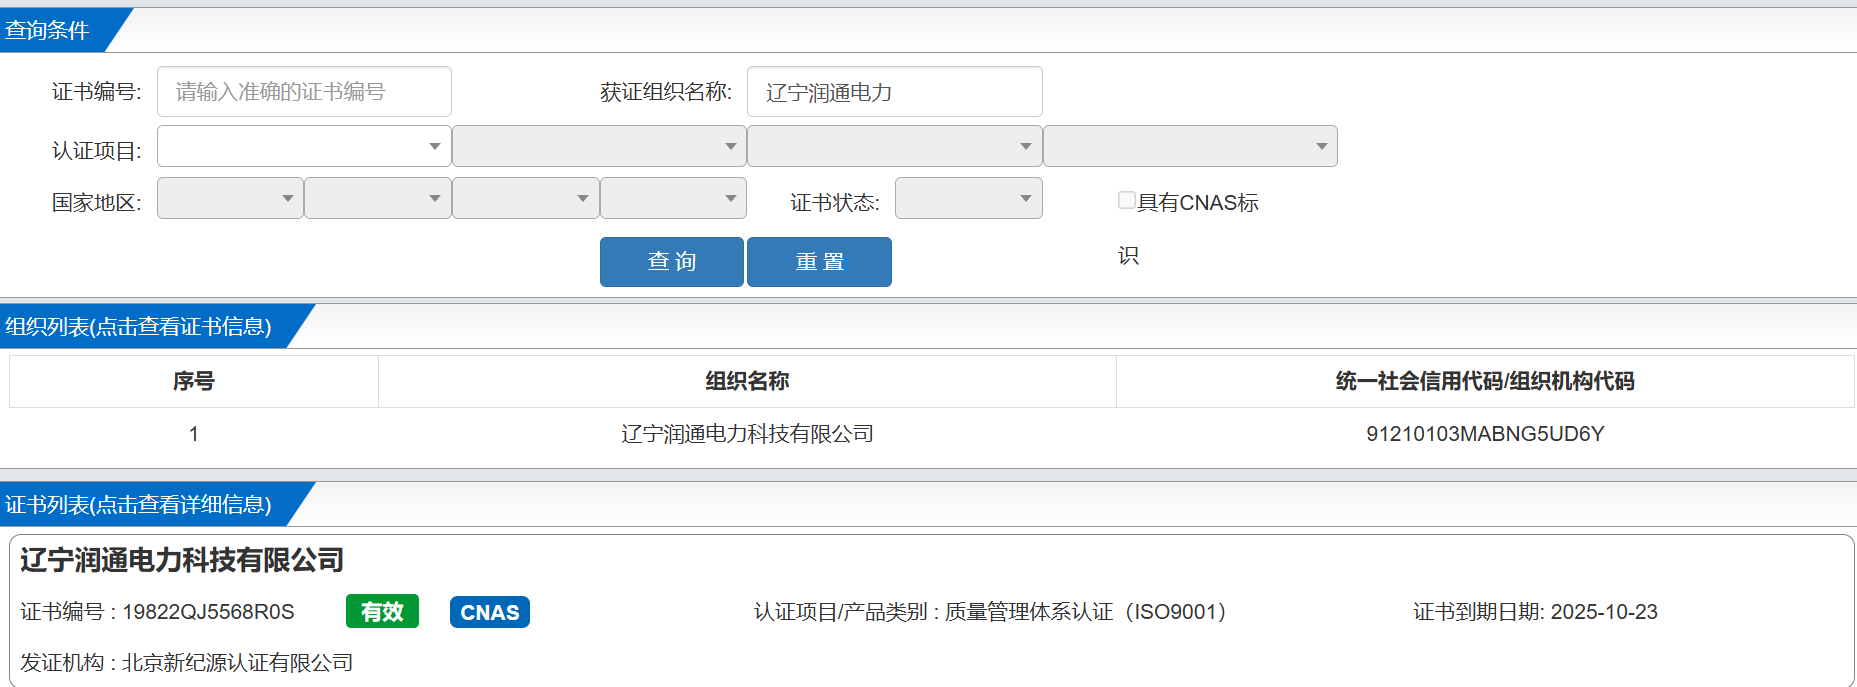Open the fourth 国家地区 dropdown

tap(673, 198)
